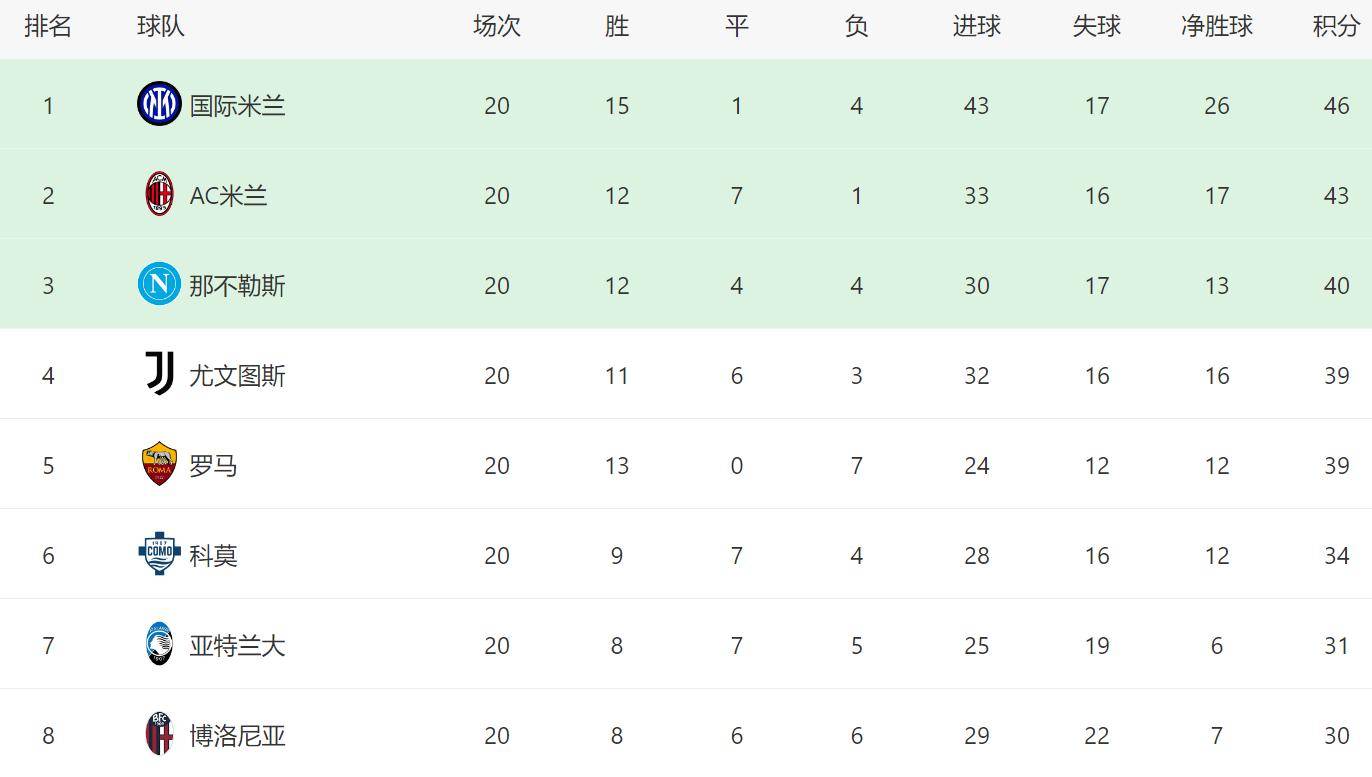Click the Atalanta club logo
The width and height of the screenshot is (1372, 777).
[159, 645]
